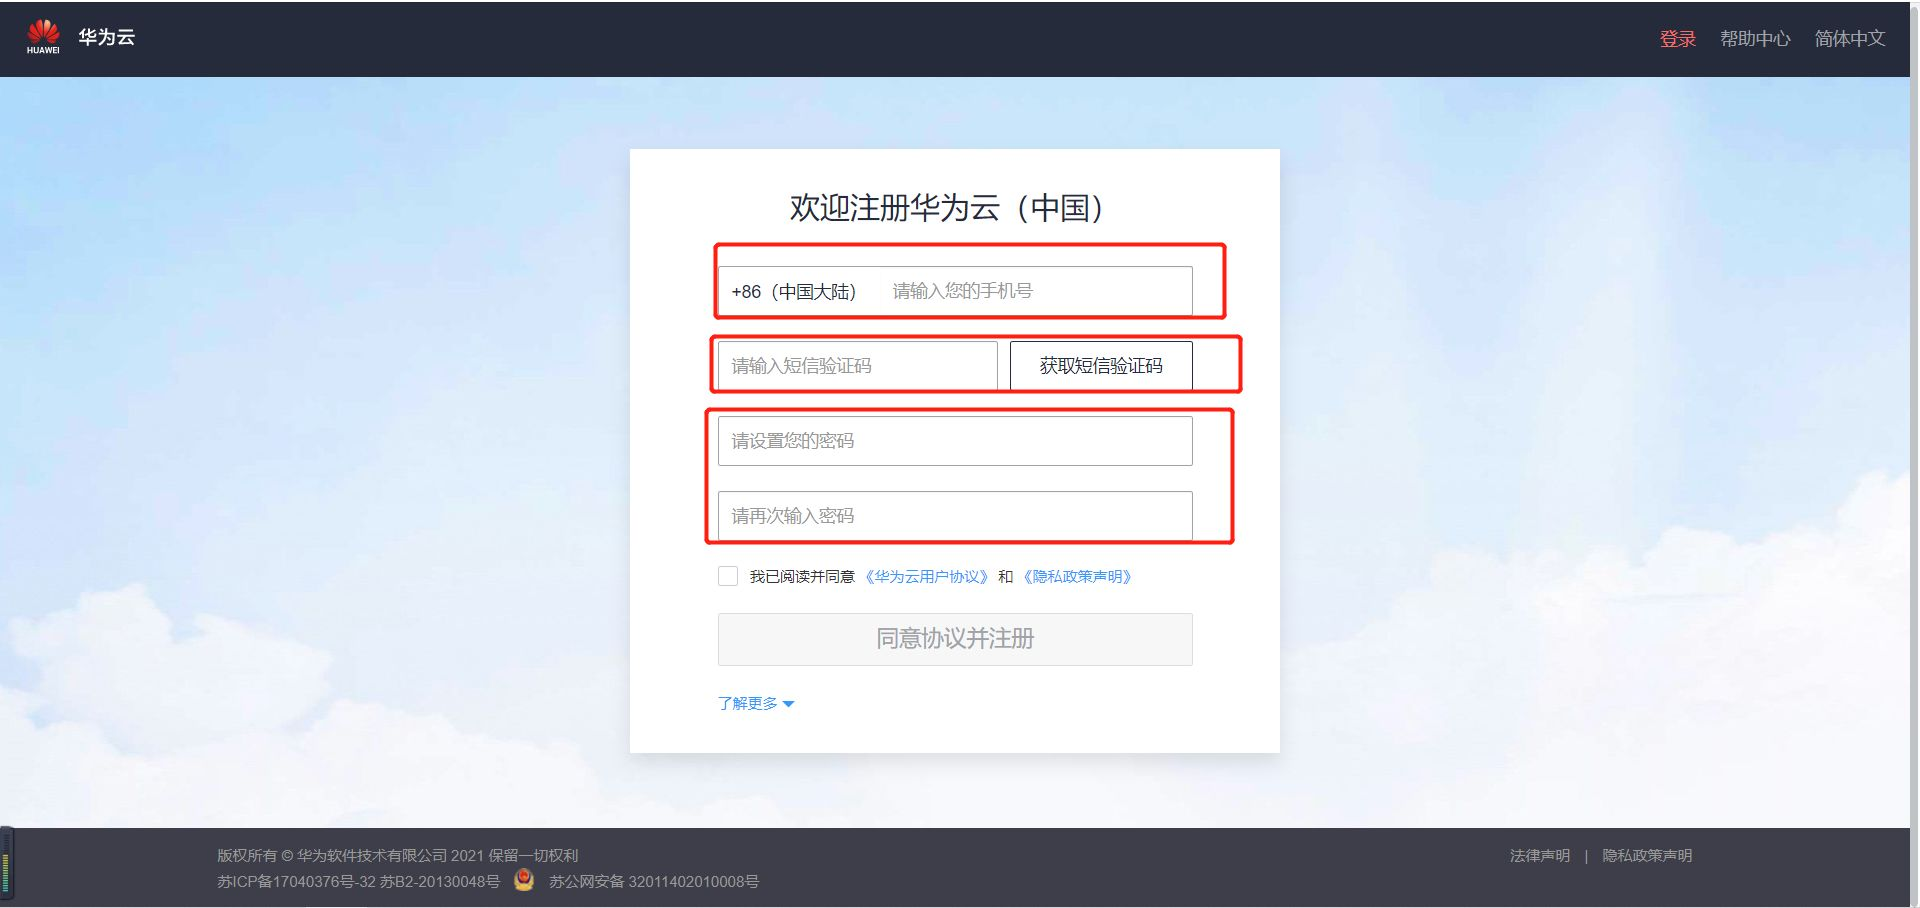Click the SMS verification code input field

855,365
